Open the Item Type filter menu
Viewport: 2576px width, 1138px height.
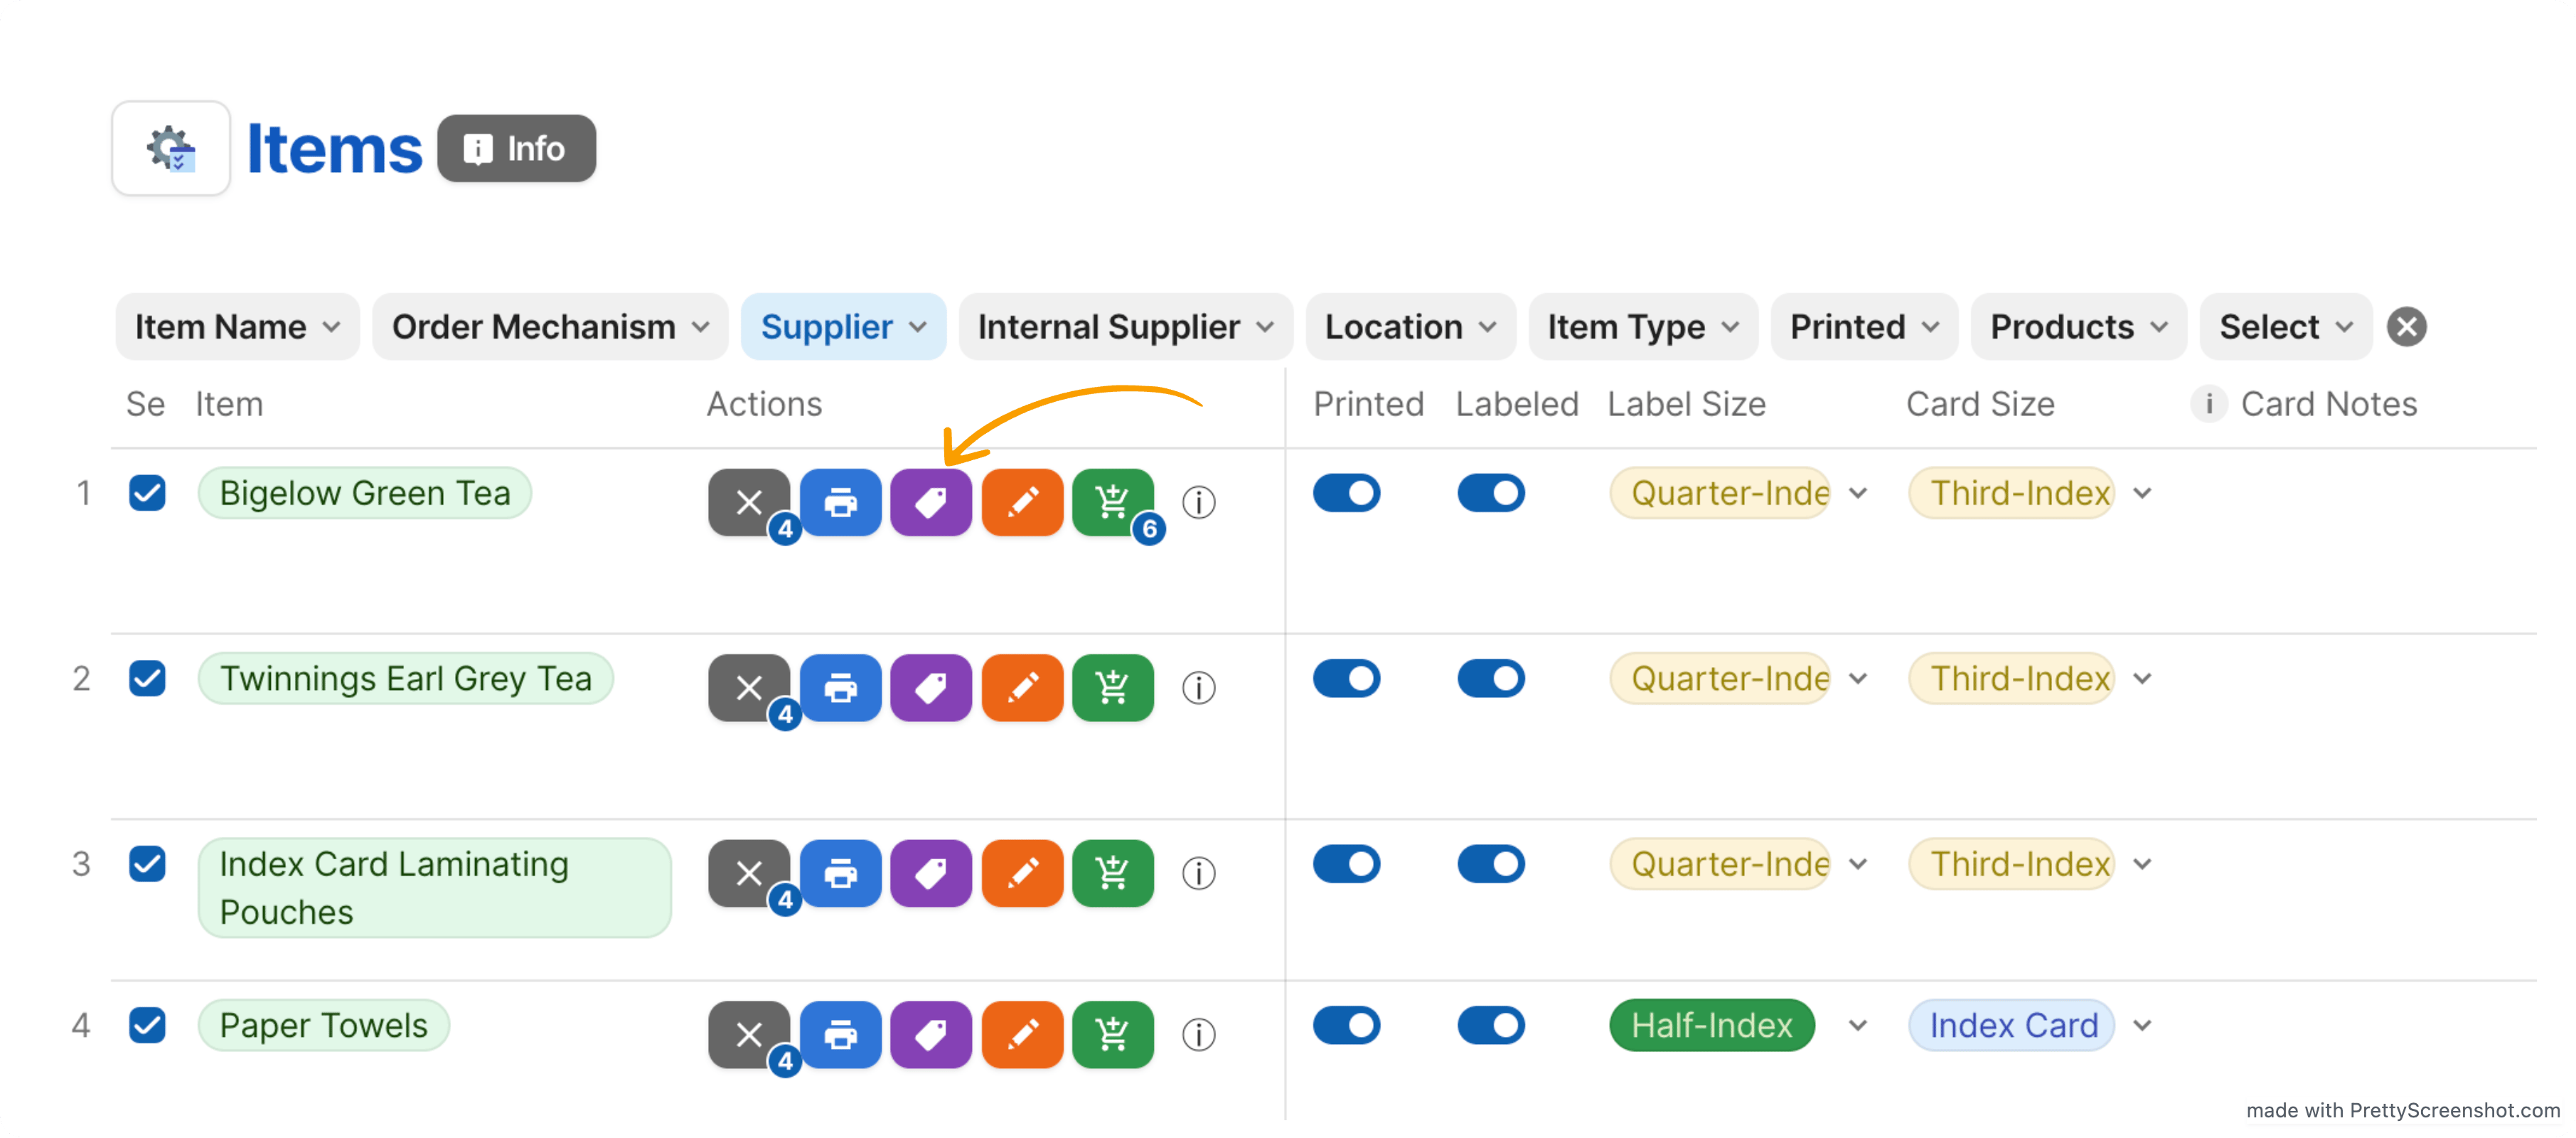(x=1642, y=327)
